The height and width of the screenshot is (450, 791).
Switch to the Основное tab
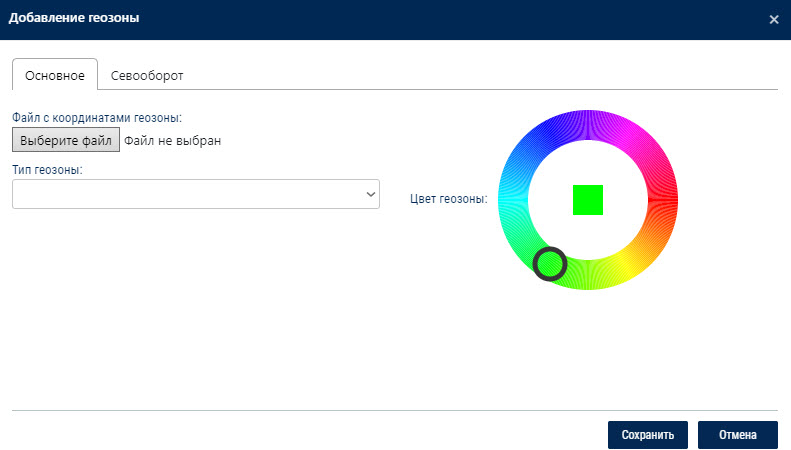(55, 75)
